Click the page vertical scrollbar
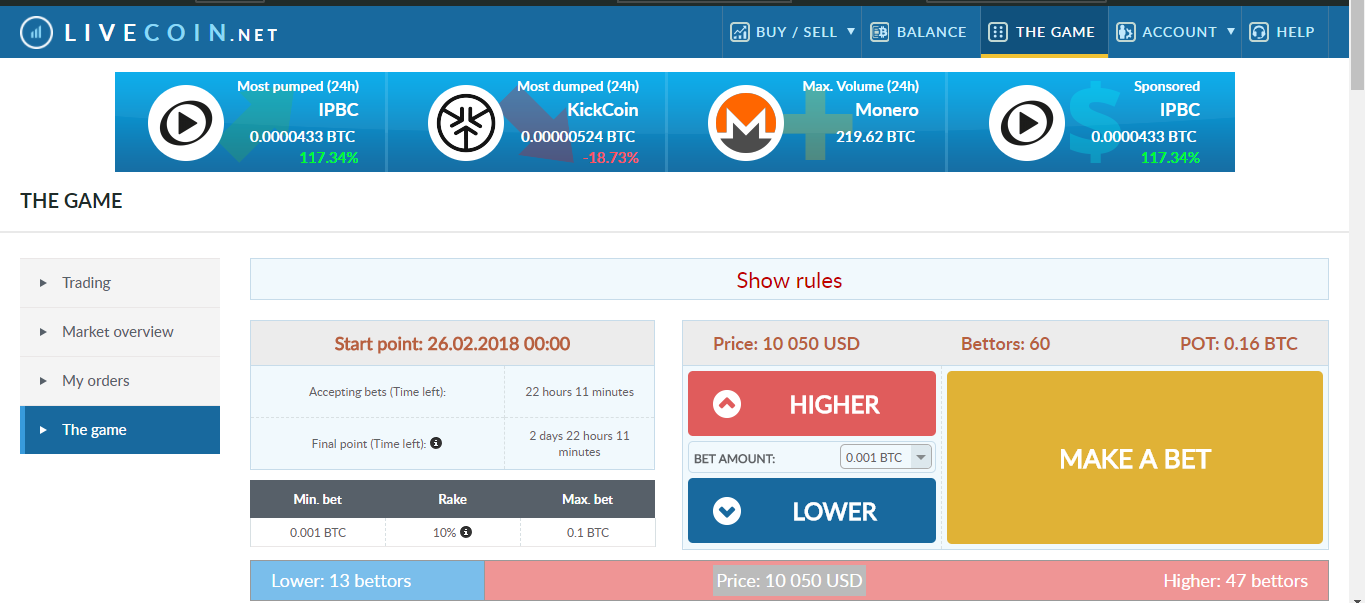 point(1356,300)
